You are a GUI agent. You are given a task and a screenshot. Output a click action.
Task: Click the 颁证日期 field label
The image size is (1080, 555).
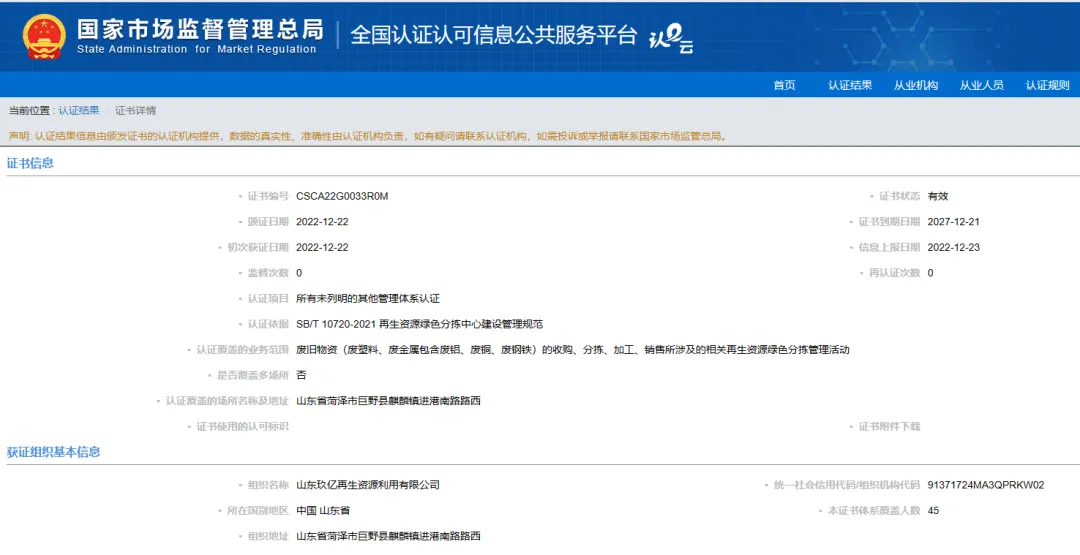pos(268,222)
